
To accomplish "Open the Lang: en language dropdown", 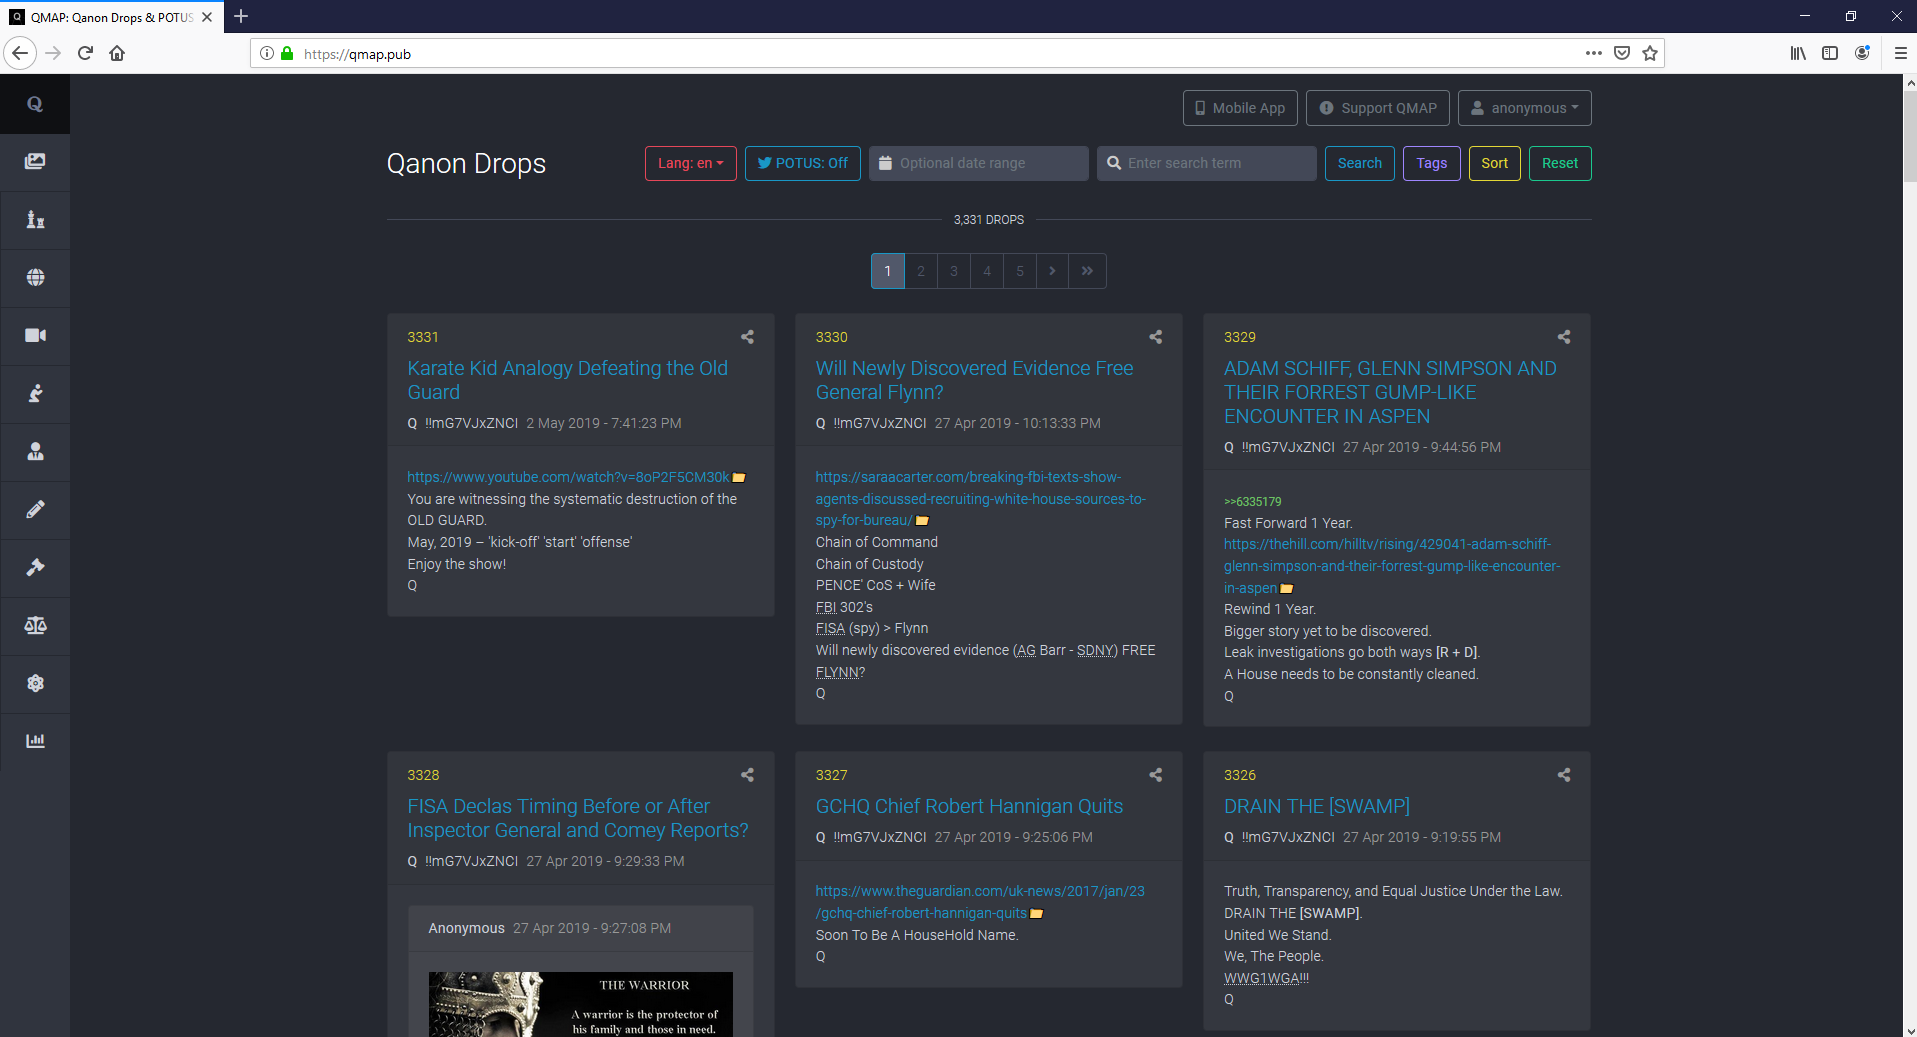I will 689,163.
